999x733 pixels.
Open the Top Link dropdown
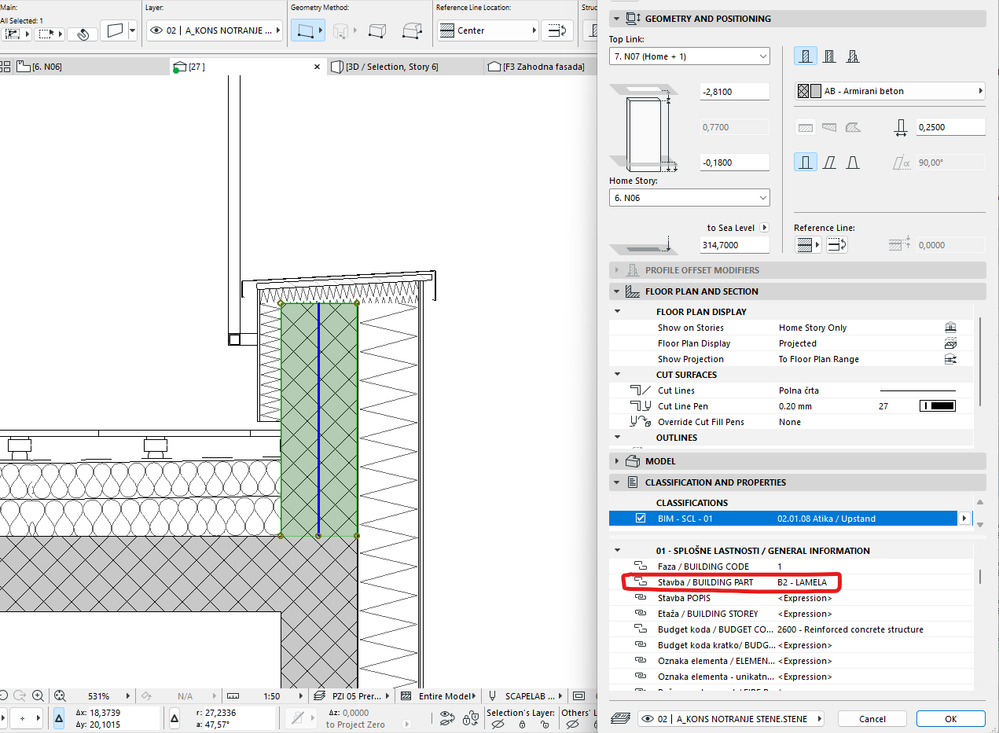click(689, 57)
